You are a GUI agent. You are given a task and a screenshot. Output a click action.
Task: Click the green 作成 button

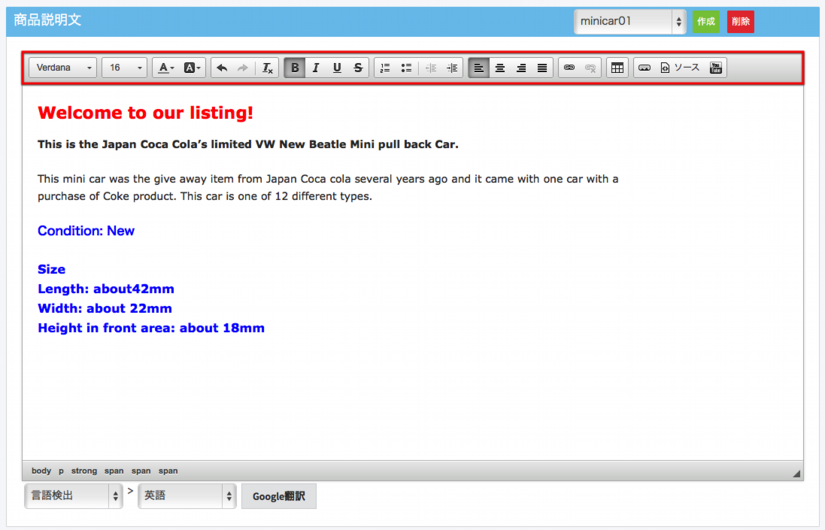tap(706, 21)
